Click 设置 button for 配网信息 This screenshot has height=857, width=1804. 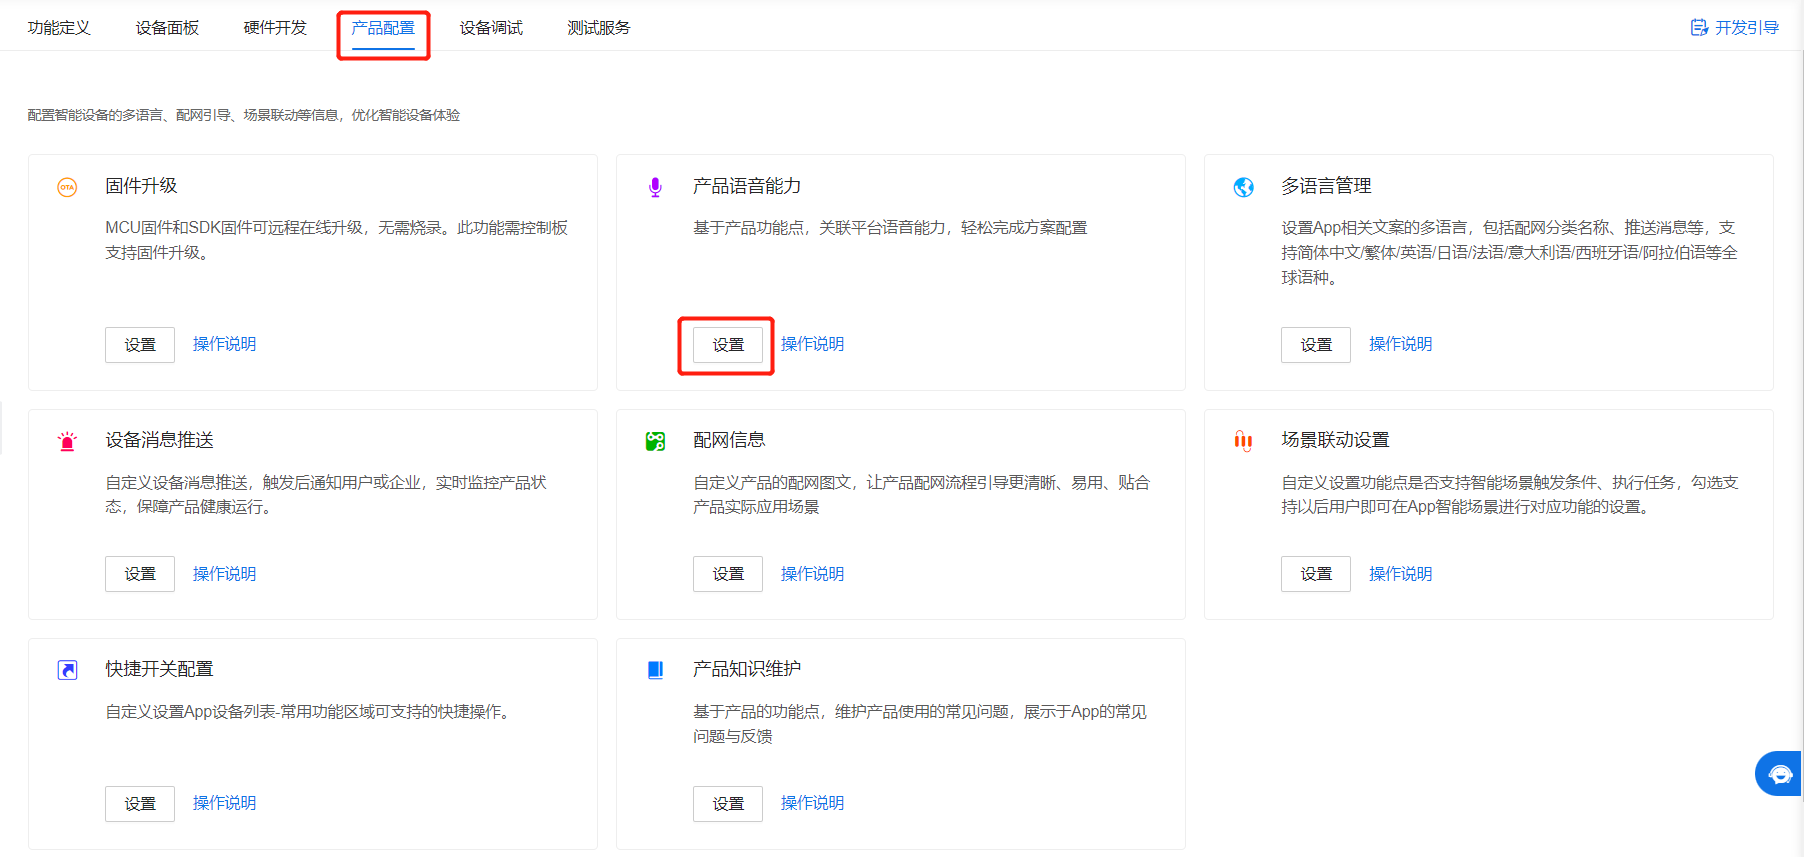click(x=728, y=574)
